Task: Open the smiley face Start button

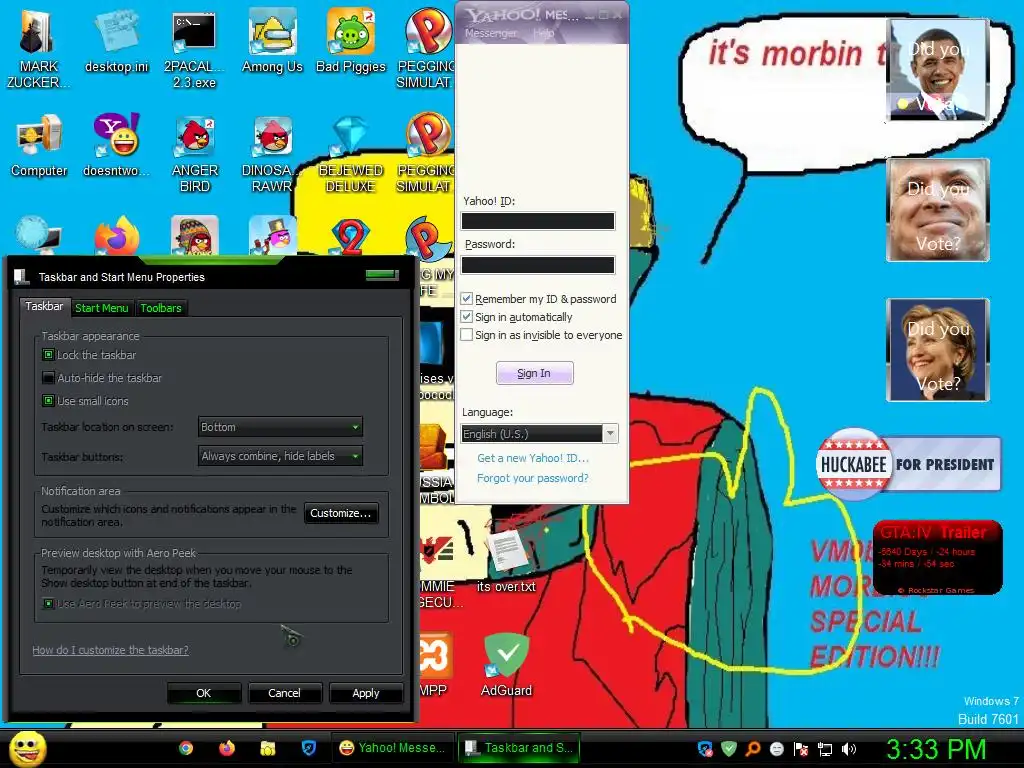Action: (28, 748)
